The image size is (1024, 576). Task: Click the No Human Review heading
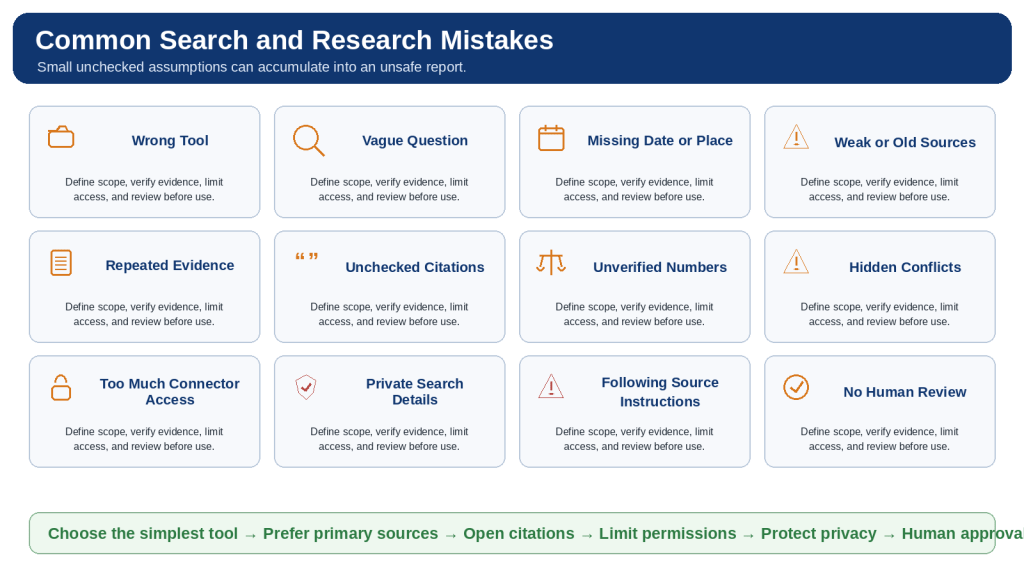tap(904, 392)
